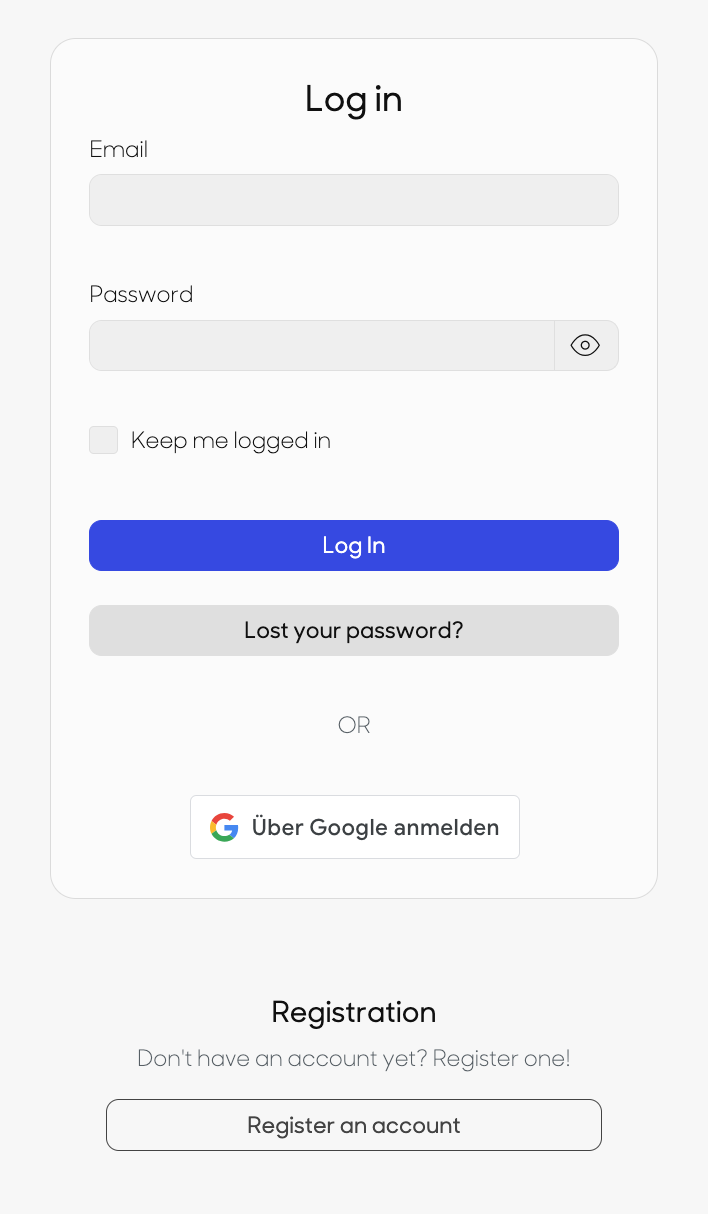Click the 'Password' field label
The image size is (708, 1214).
(x=141, y=294)
